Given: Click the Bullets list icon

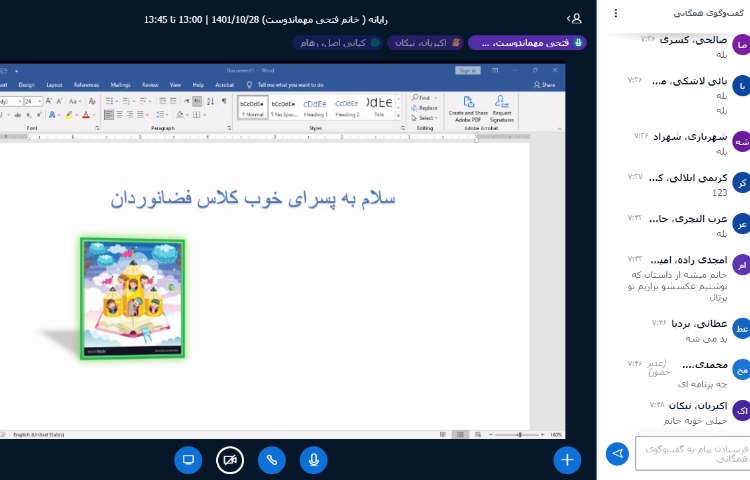Looking at the screenshot, I should 109,101.
